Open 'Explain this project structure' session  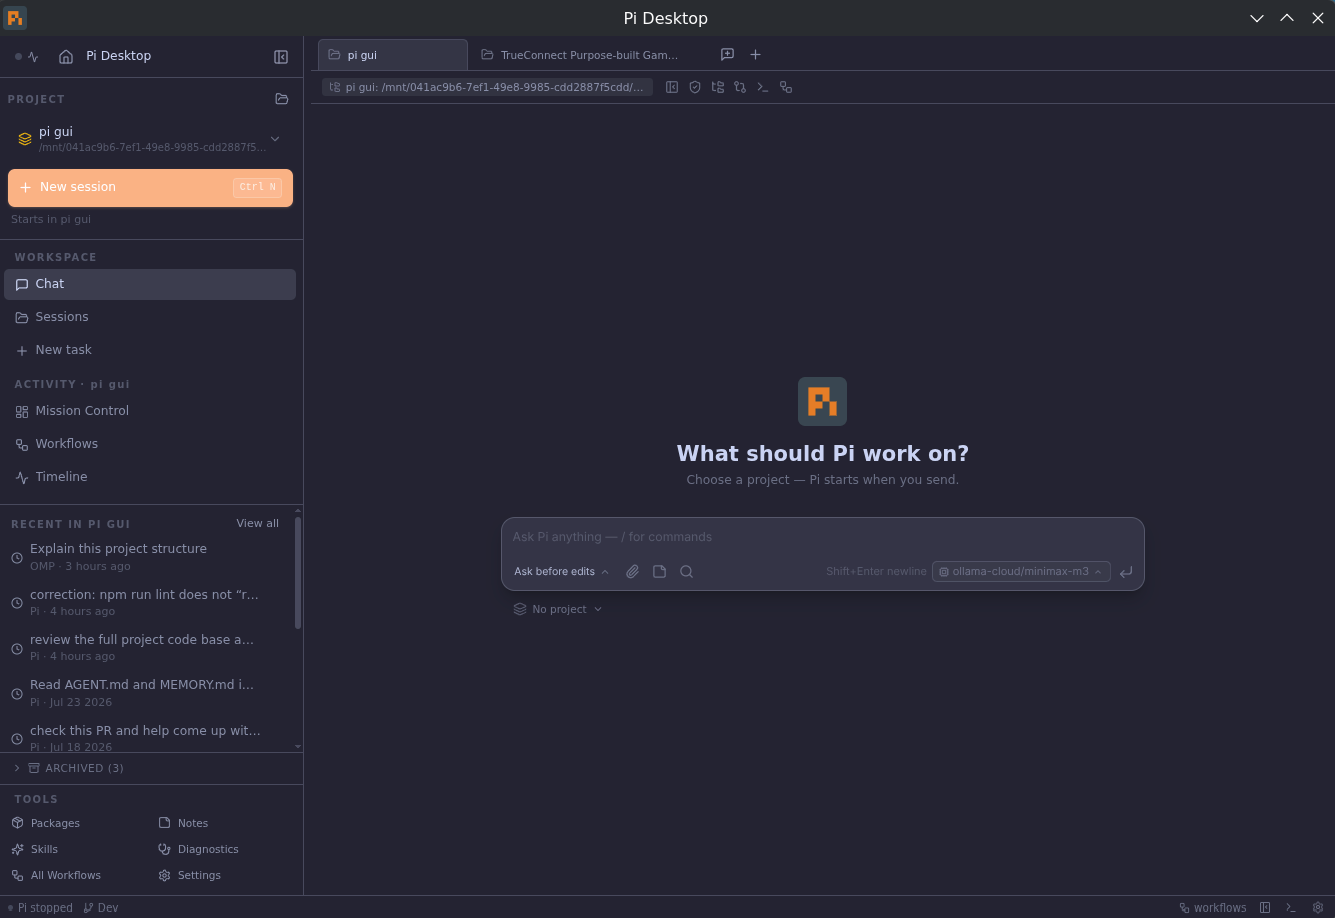(x=148, y=557)
